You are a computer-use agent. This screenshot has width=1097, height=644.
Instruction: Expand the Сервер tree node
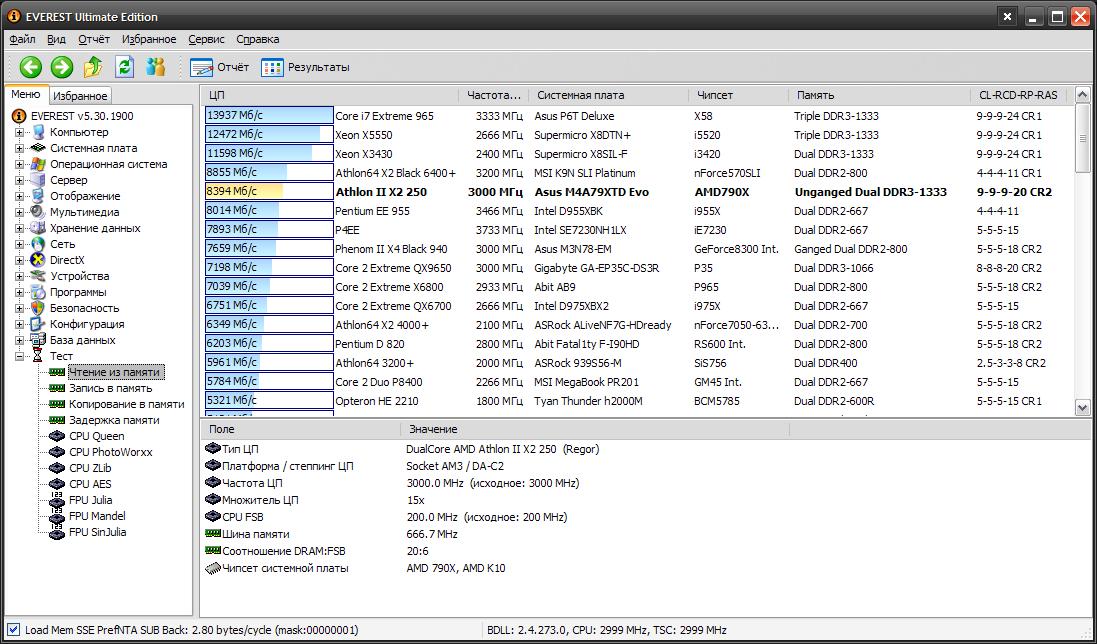[x=20, y=180]
